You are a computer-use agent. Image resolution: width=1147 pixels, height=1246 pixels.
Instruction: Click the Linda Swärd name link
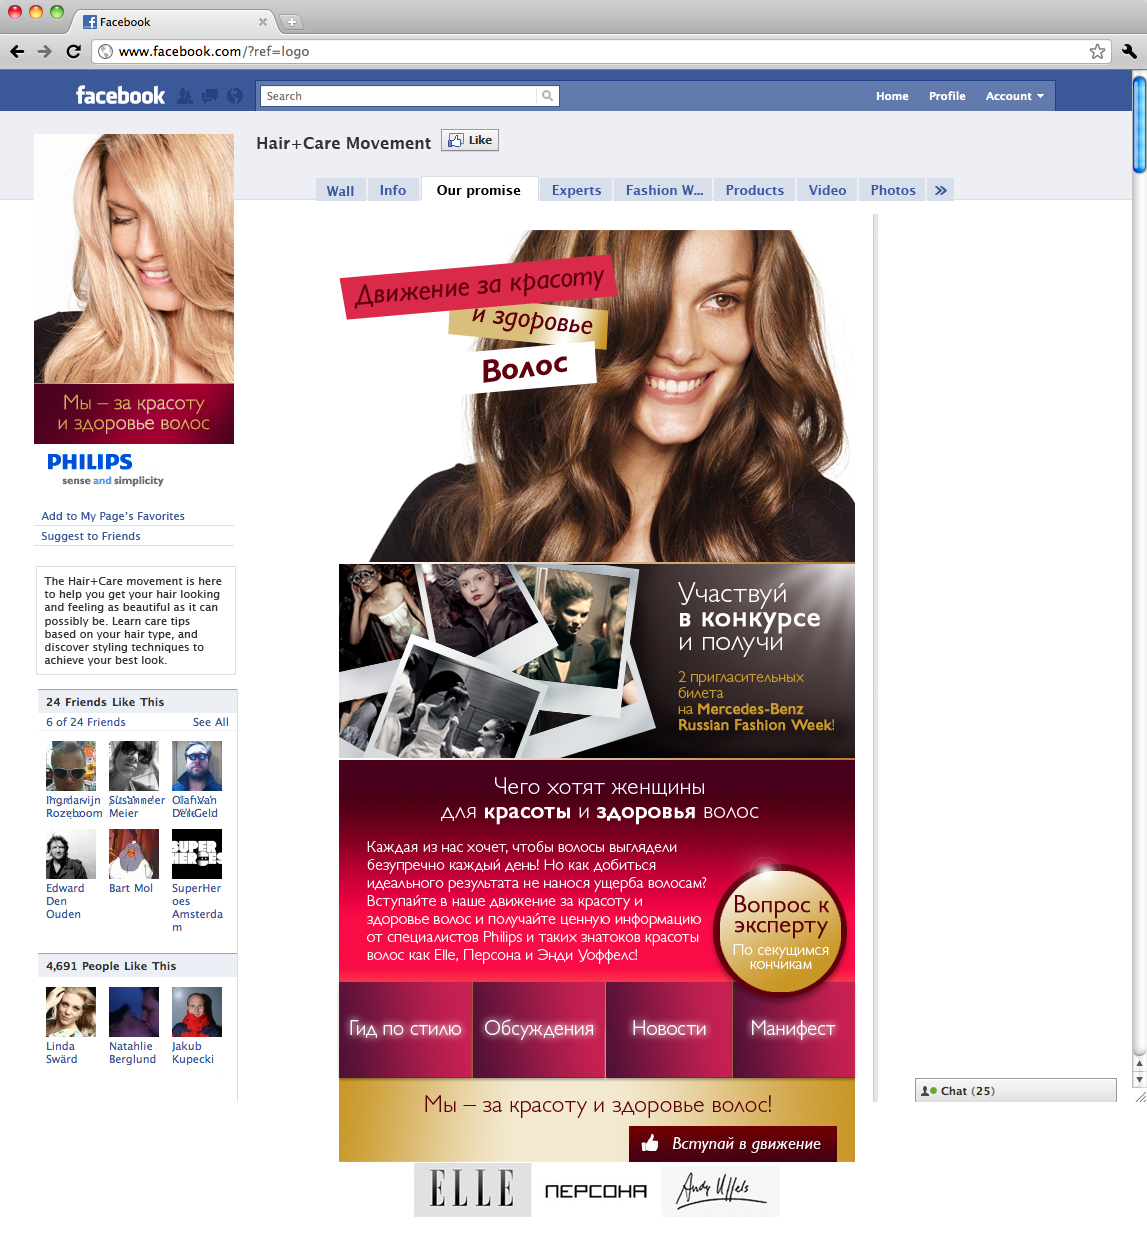(61, 1053)
